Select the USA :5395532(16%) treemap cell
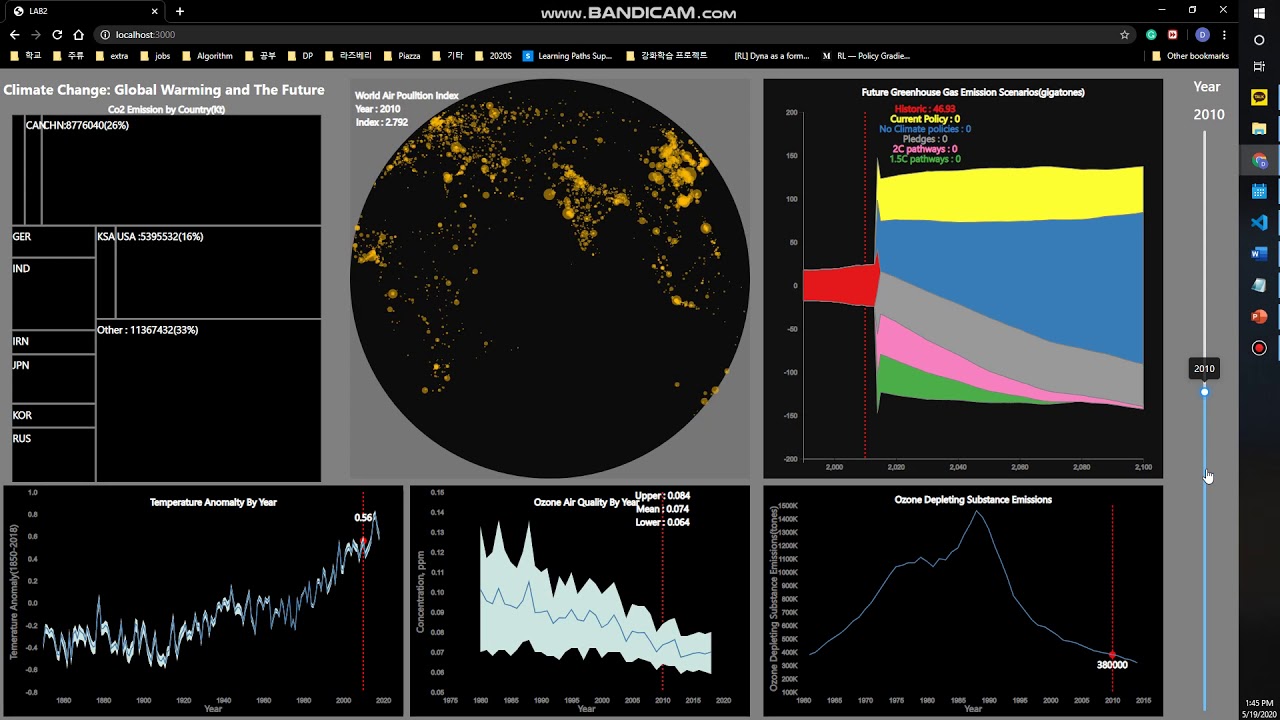The height and width of the screenshot is (720, 1280). 219,273
